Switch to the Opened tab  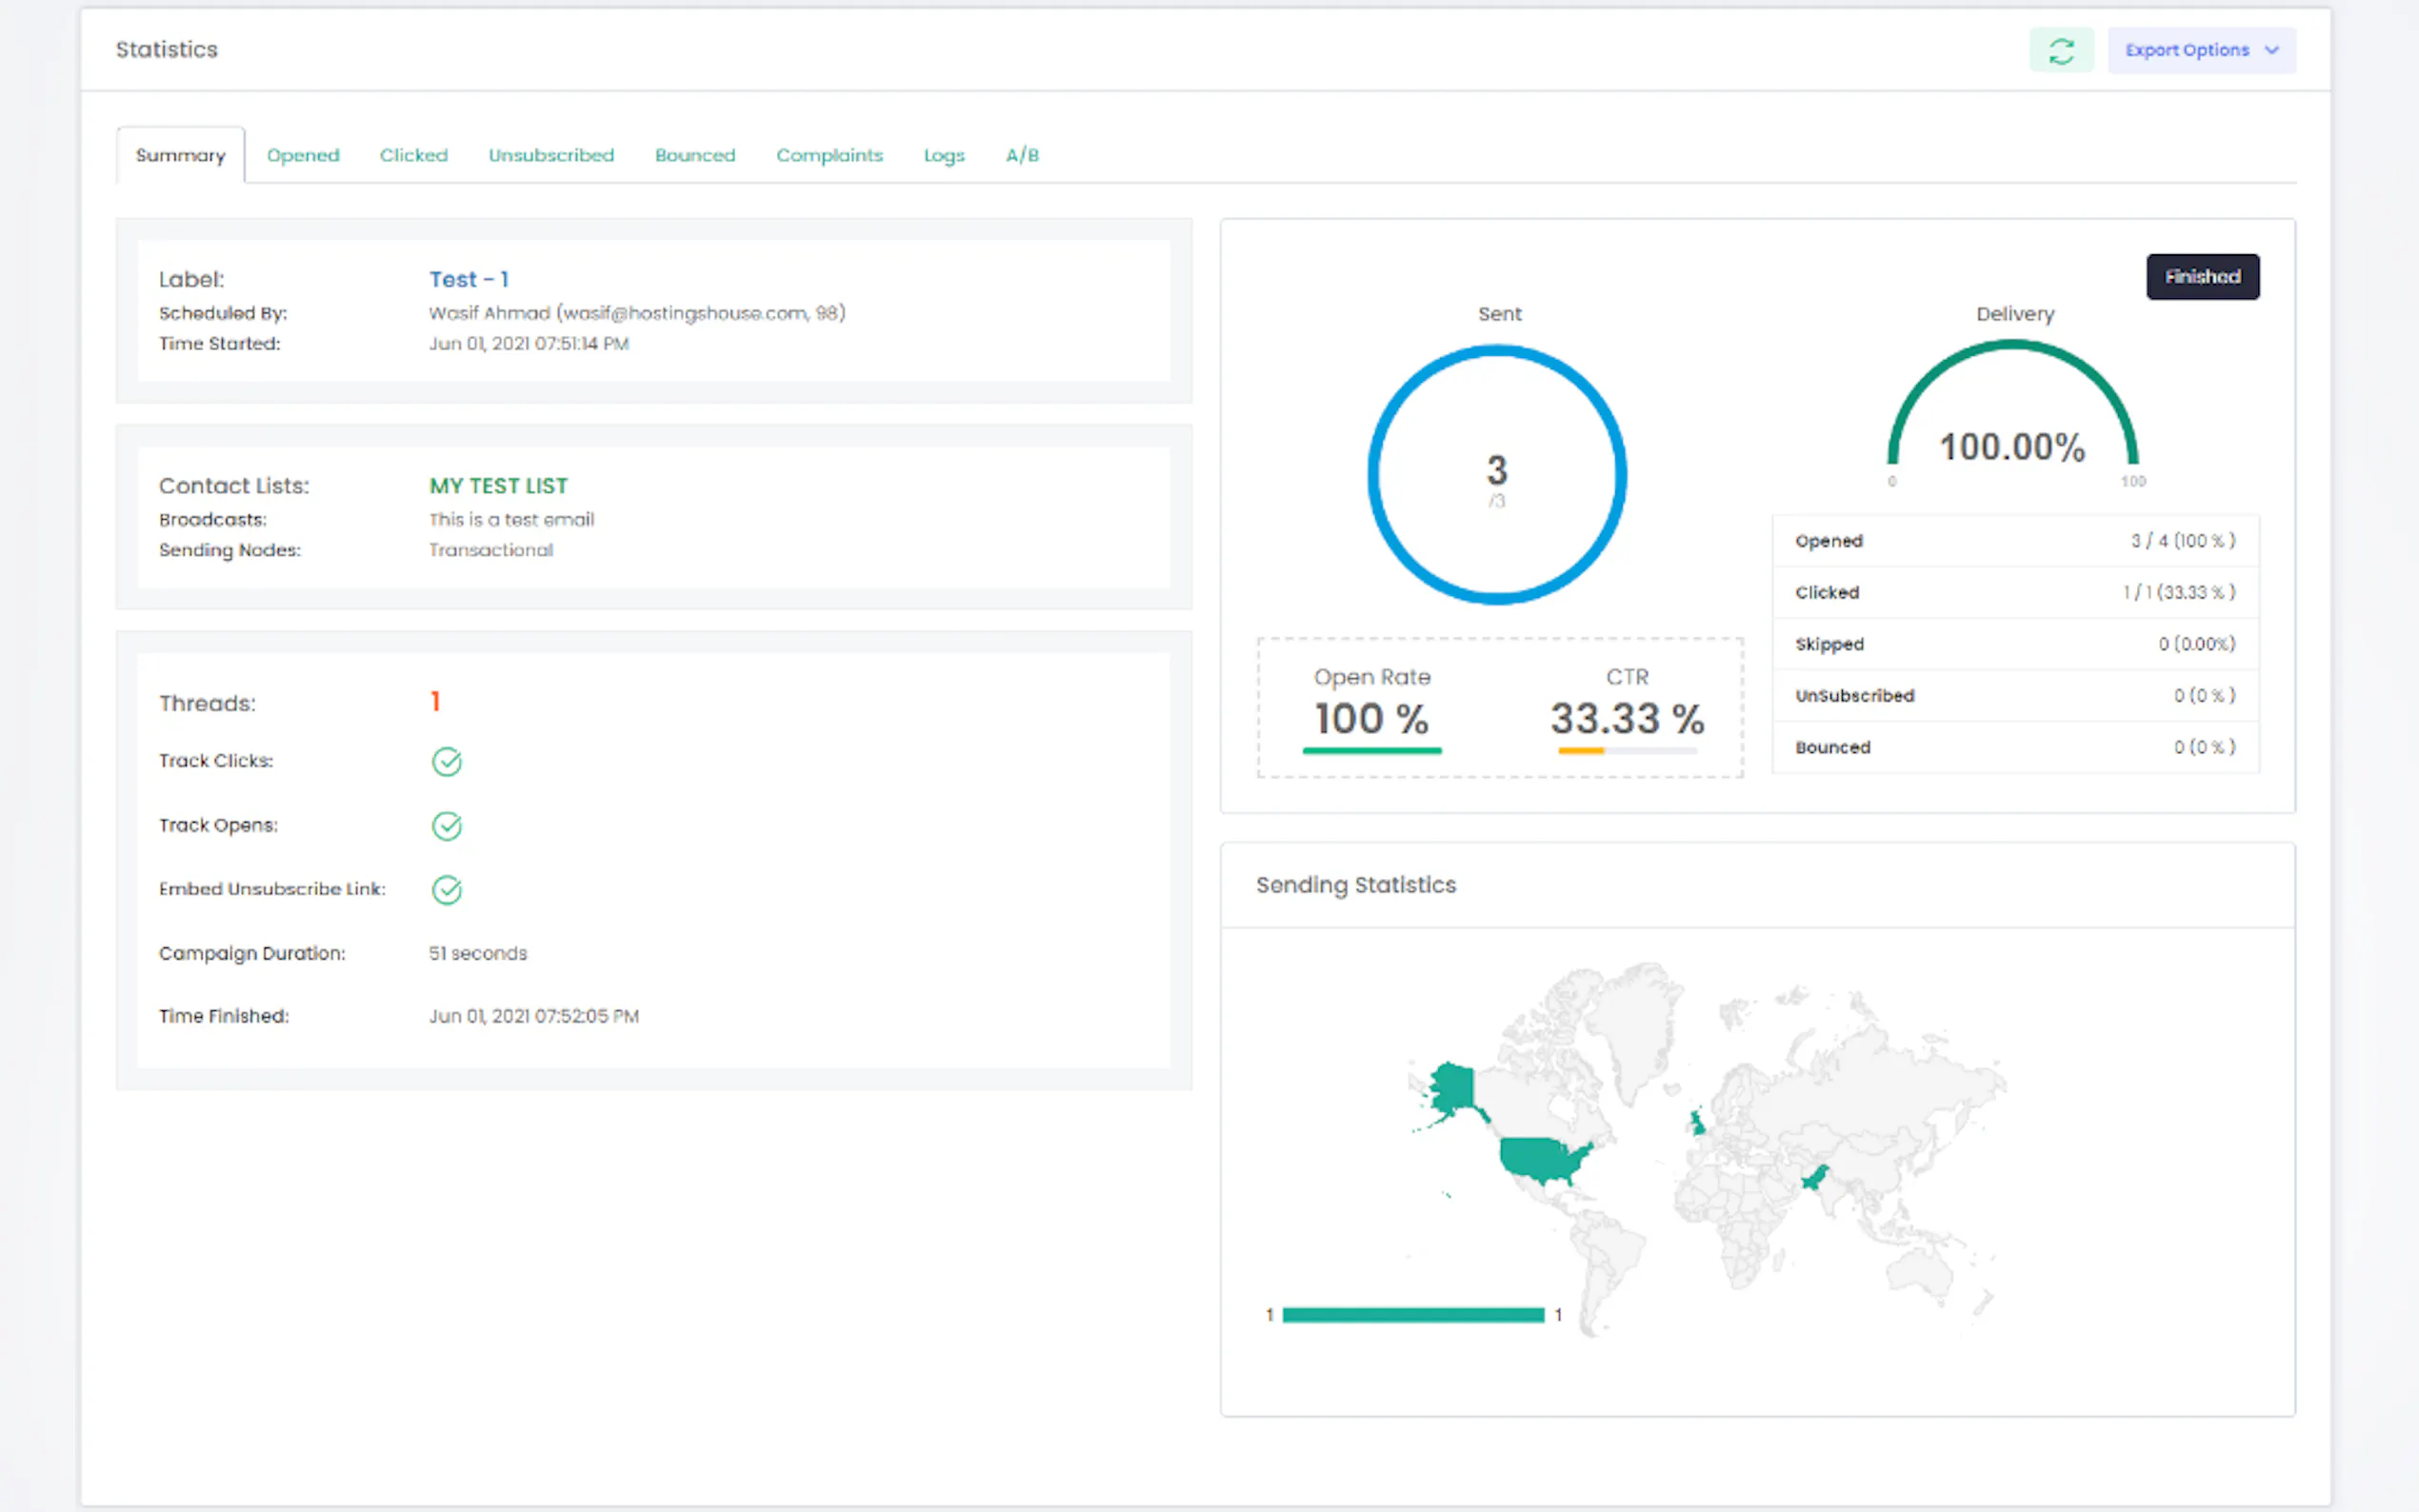[x=303, y=155]
